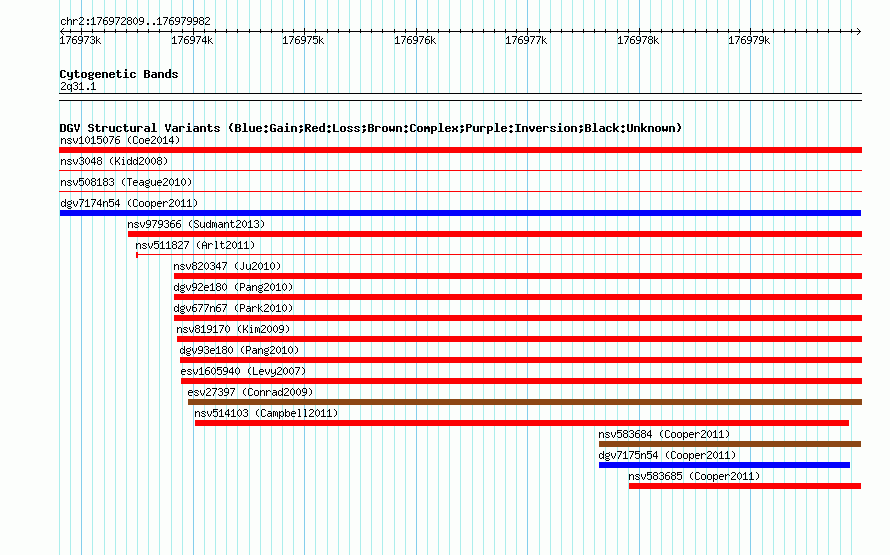Click the nsv1015076 (Coe2014) label
This screenshot has width=890, height=555.
(120, 140)
